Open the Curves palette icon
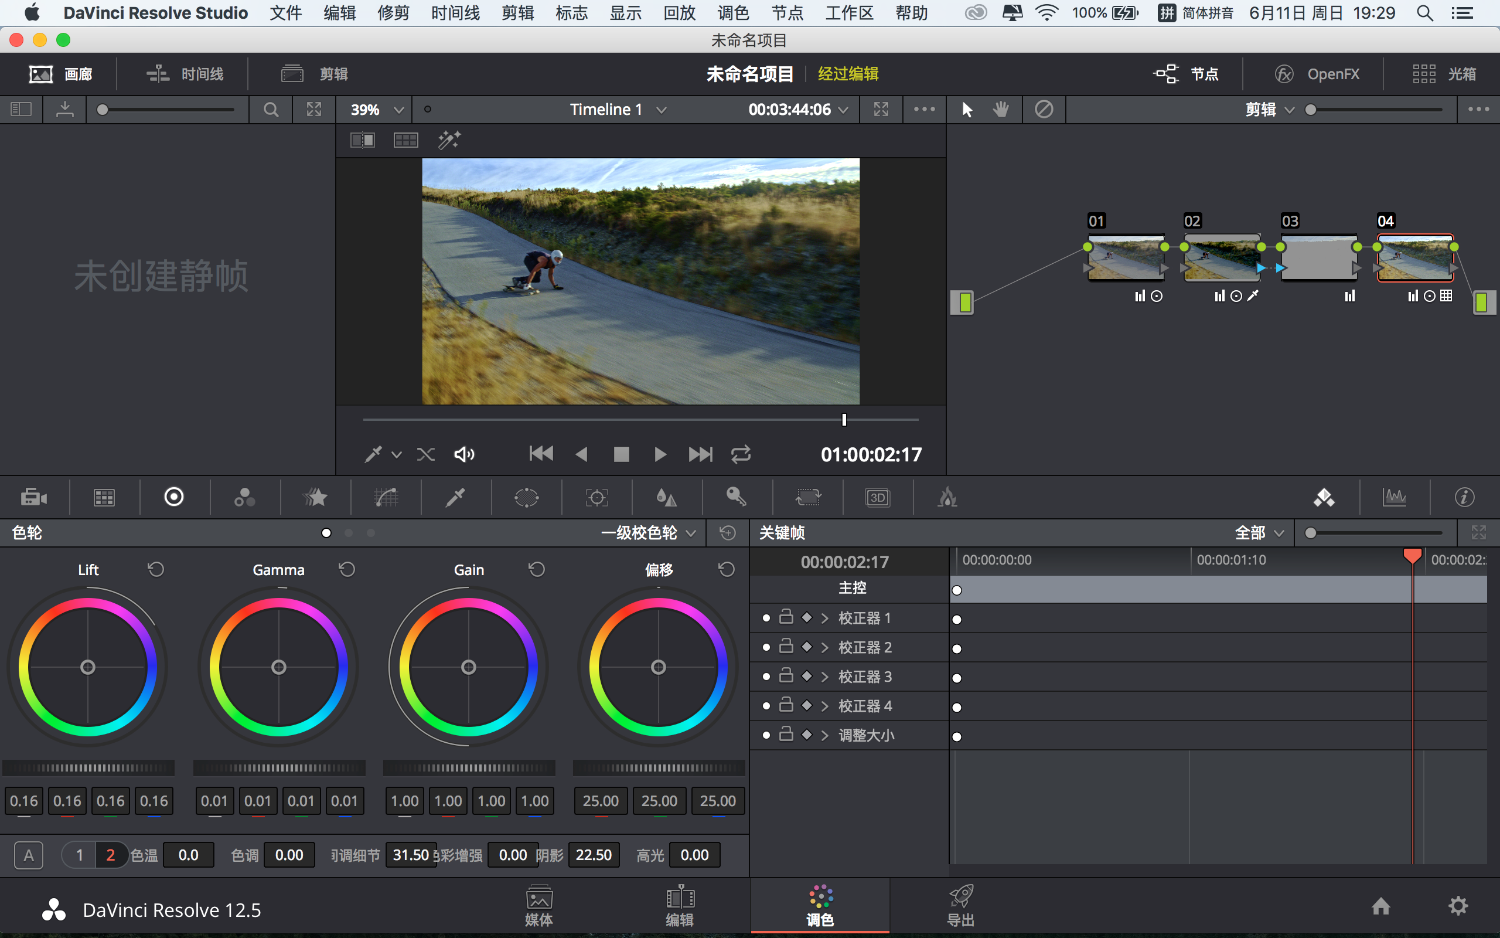 pyautogui.click(x=386, y=497)
